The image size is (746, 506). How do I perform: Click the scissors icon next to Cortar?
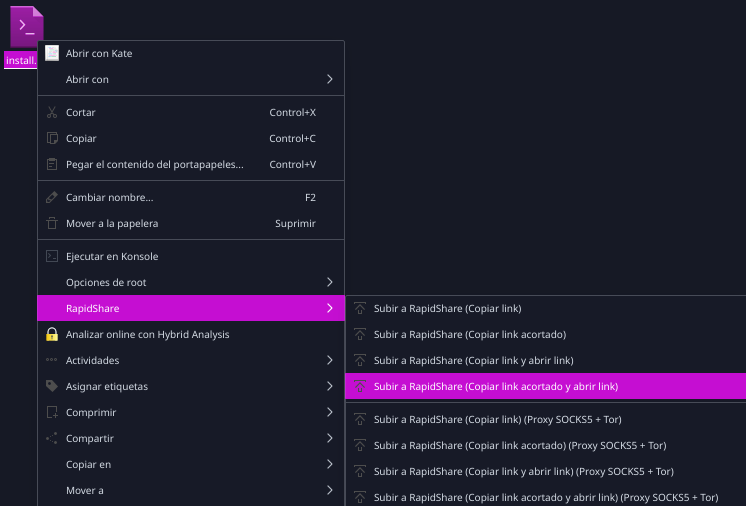pos(52,112)
